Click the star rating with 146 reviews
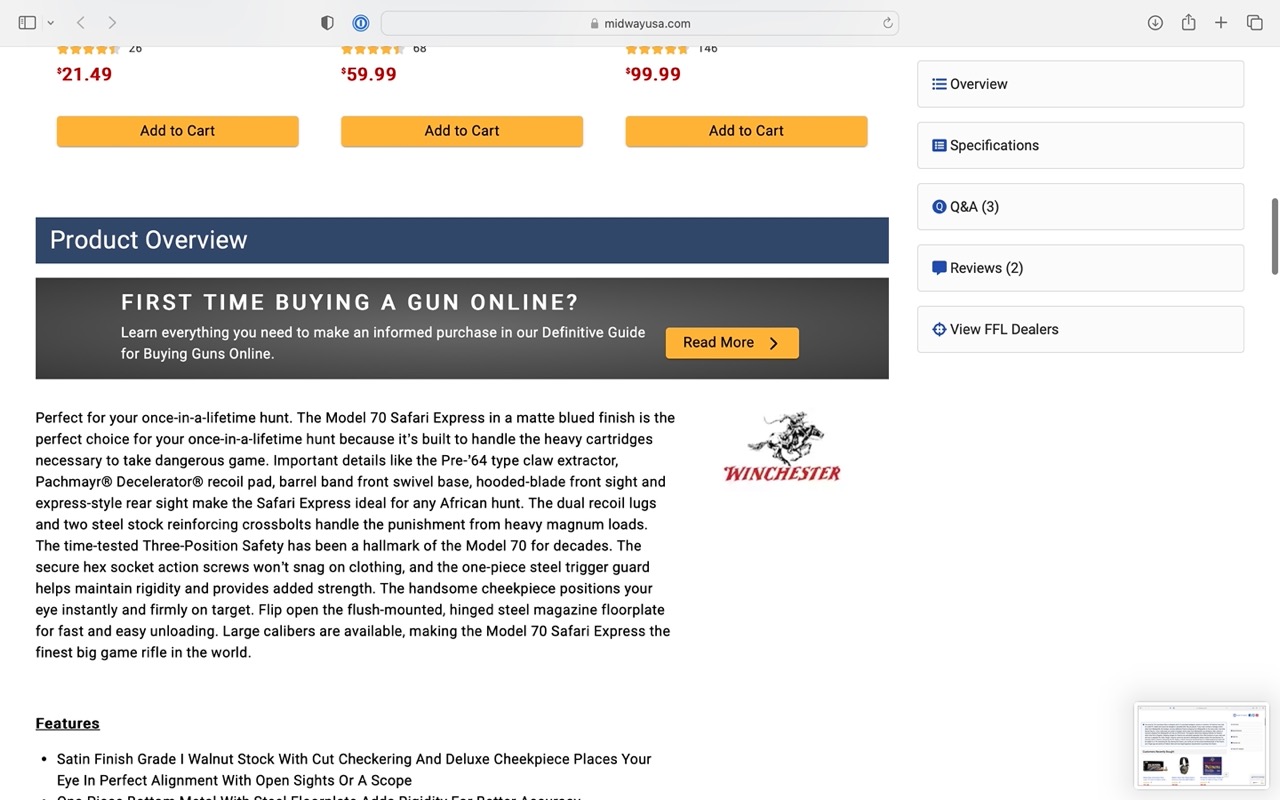The height and width of the screenshot is (800, 1280). [656, 49]
